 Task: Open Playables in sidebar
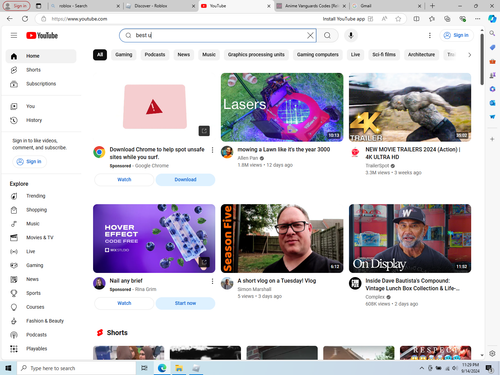click(x=41, y=349)
